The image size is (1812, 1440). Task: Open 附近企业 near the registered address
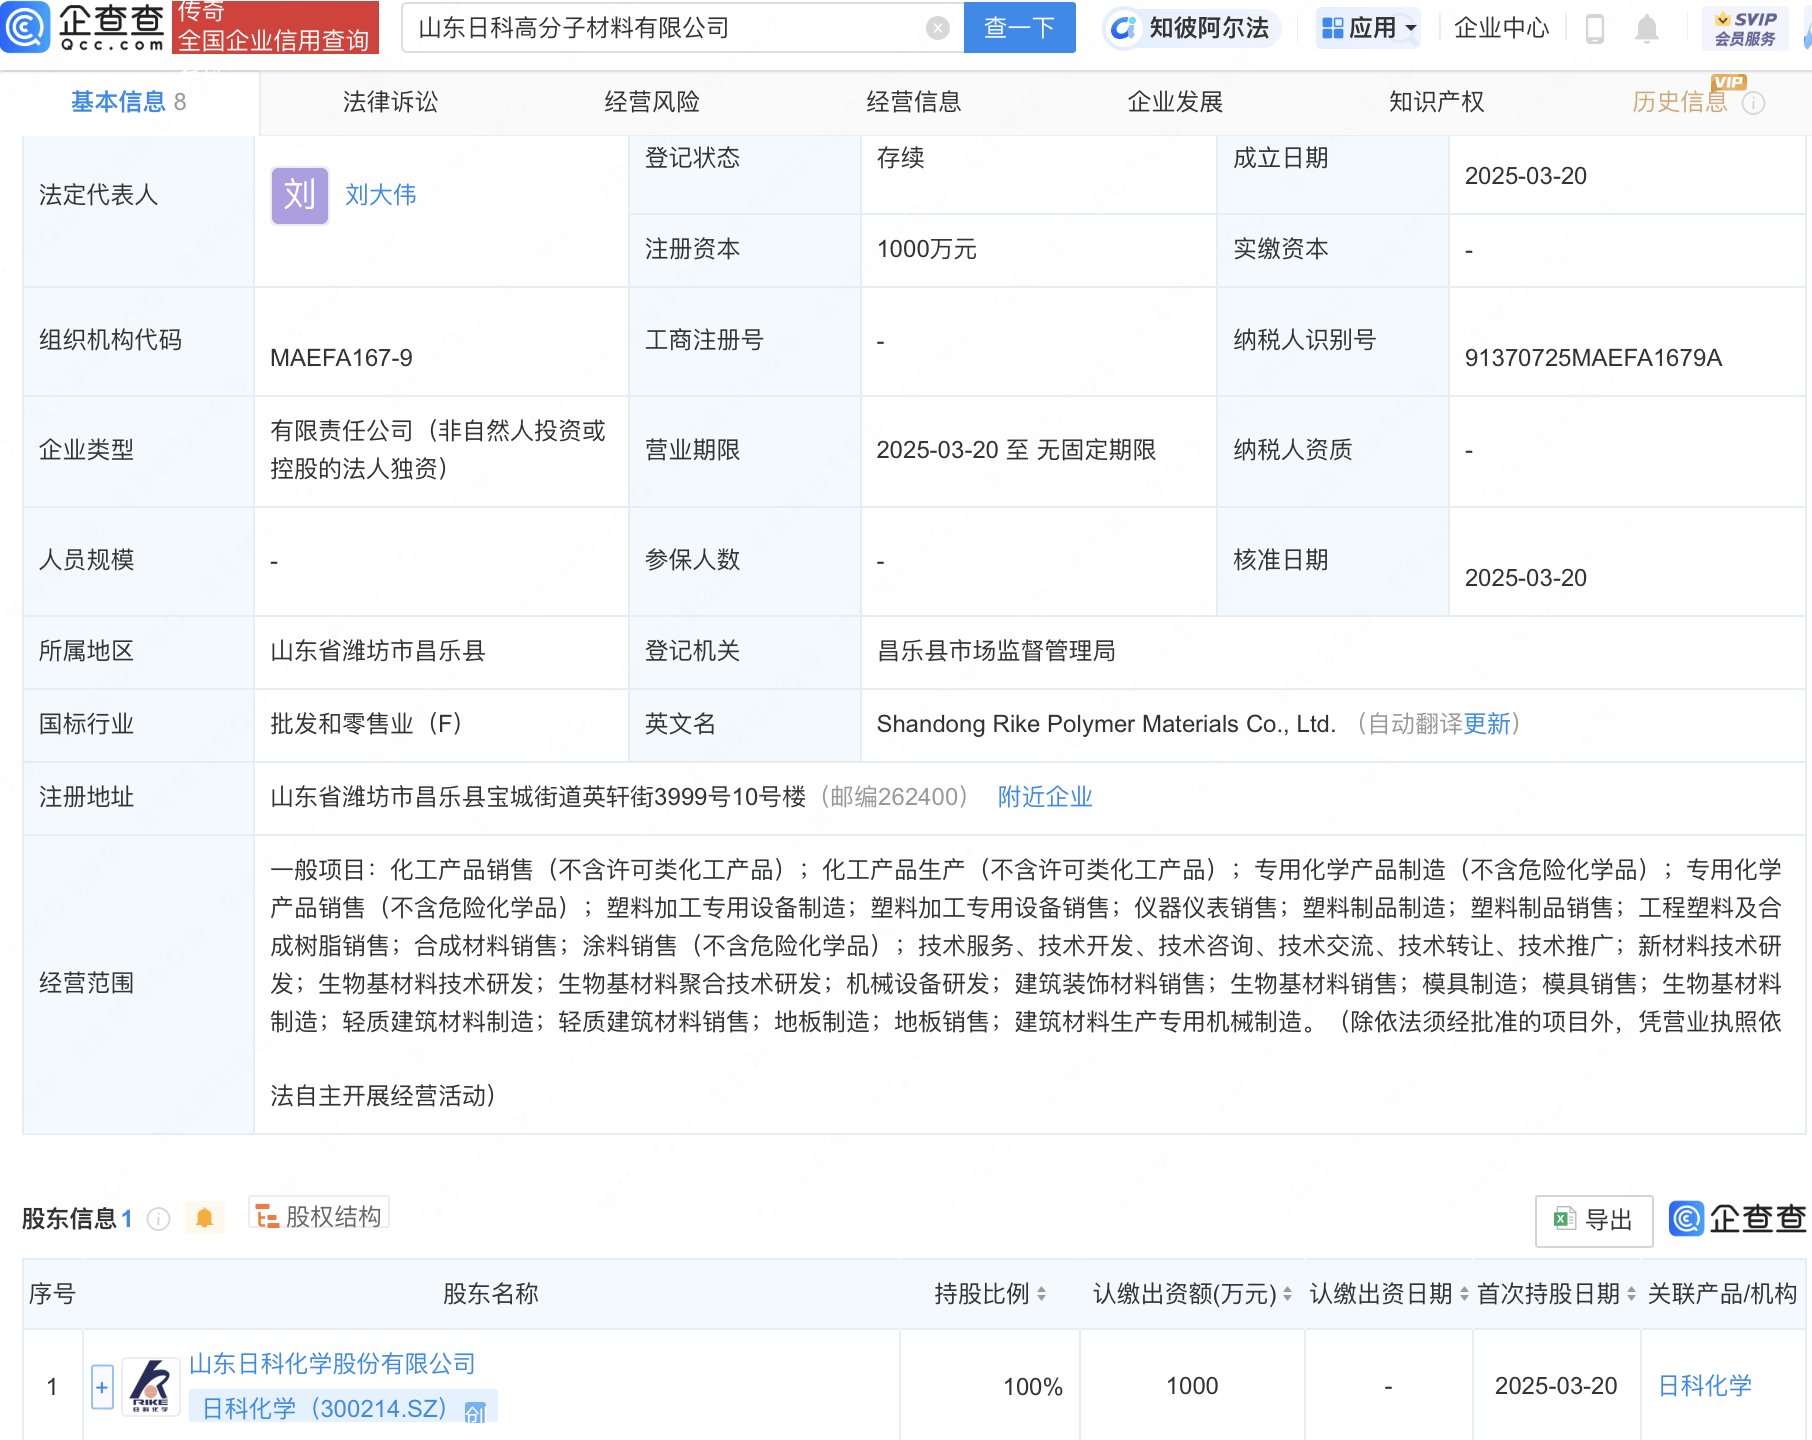pos(1045,797)
